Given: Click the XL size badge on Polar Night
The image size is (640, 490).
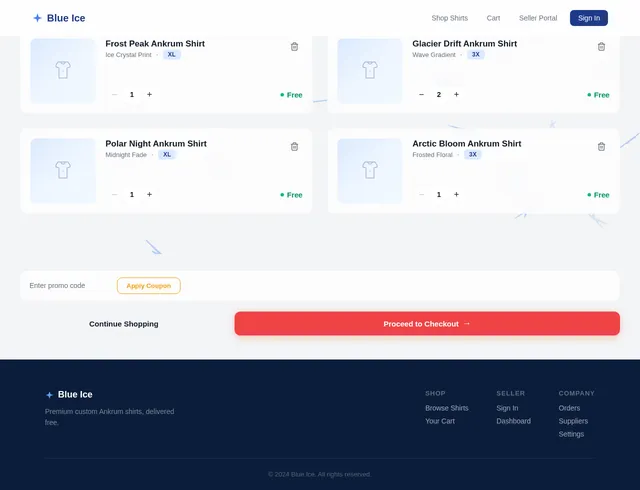Looking at the screenshot, I should 167,155.
